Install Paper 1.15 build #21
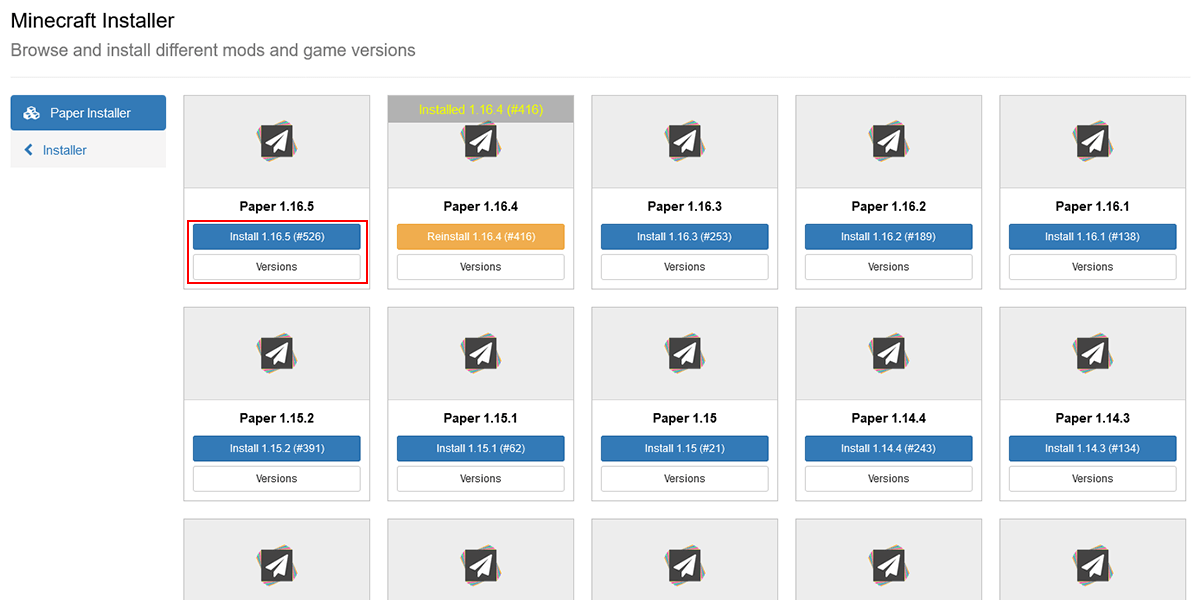This screenshot has width=1200, height=600. point(685,449)
